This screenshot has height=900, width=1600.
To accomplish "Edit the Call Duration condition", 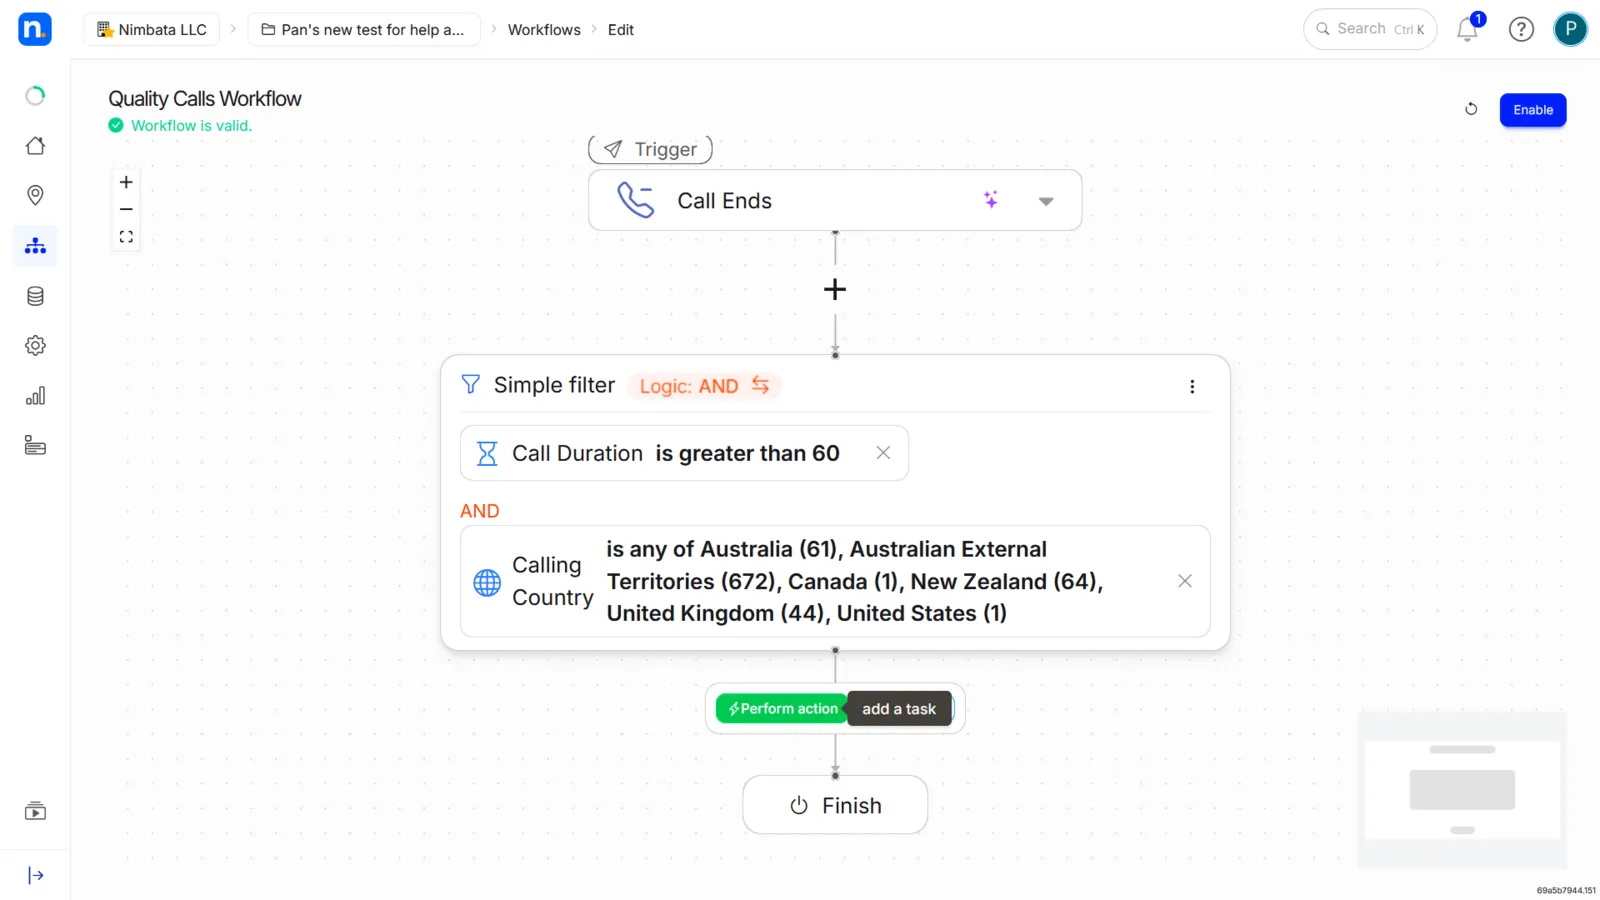I will click(684, 453).
